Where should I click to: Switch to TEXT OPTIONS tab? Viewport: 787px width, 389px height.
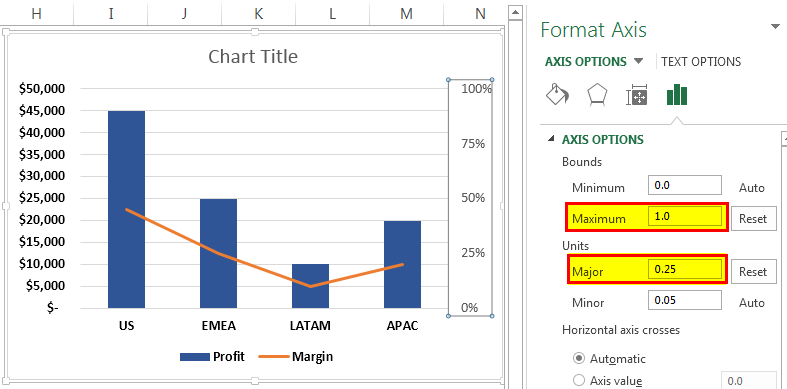[x=701, y=62]
